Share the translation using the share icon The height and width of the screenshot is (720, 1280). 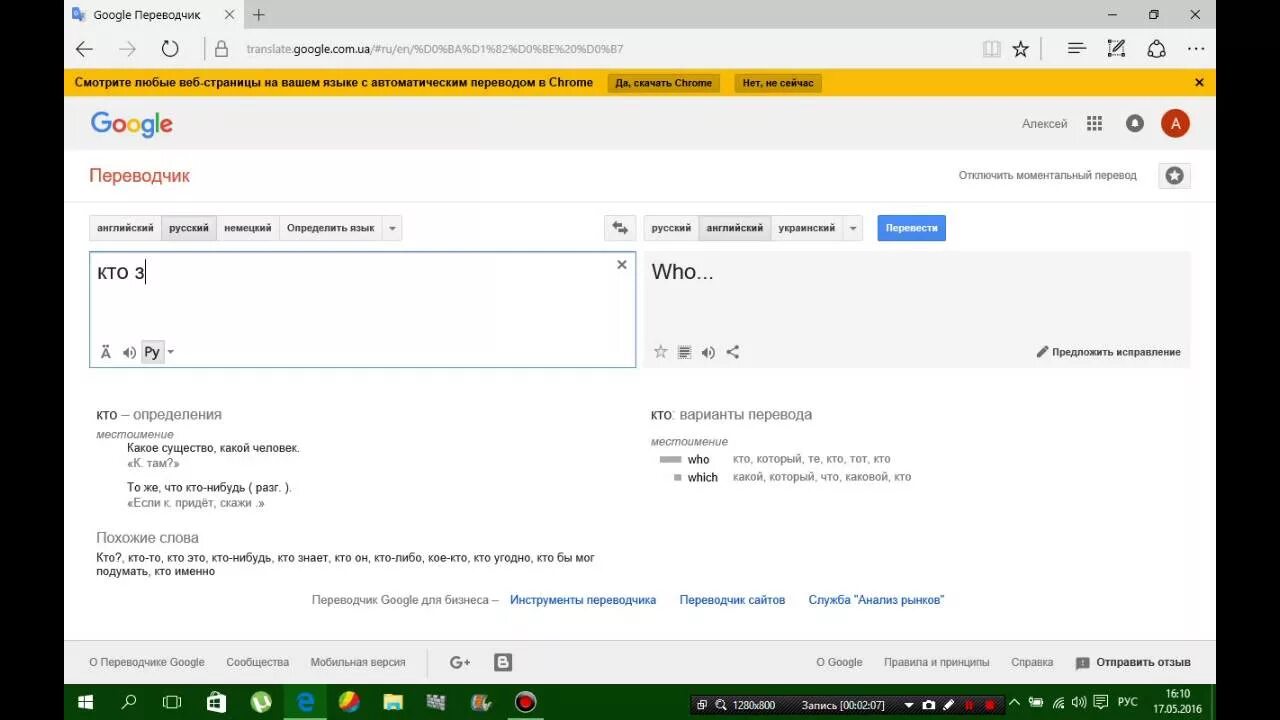pyautogui.click(x=733, y=352)
